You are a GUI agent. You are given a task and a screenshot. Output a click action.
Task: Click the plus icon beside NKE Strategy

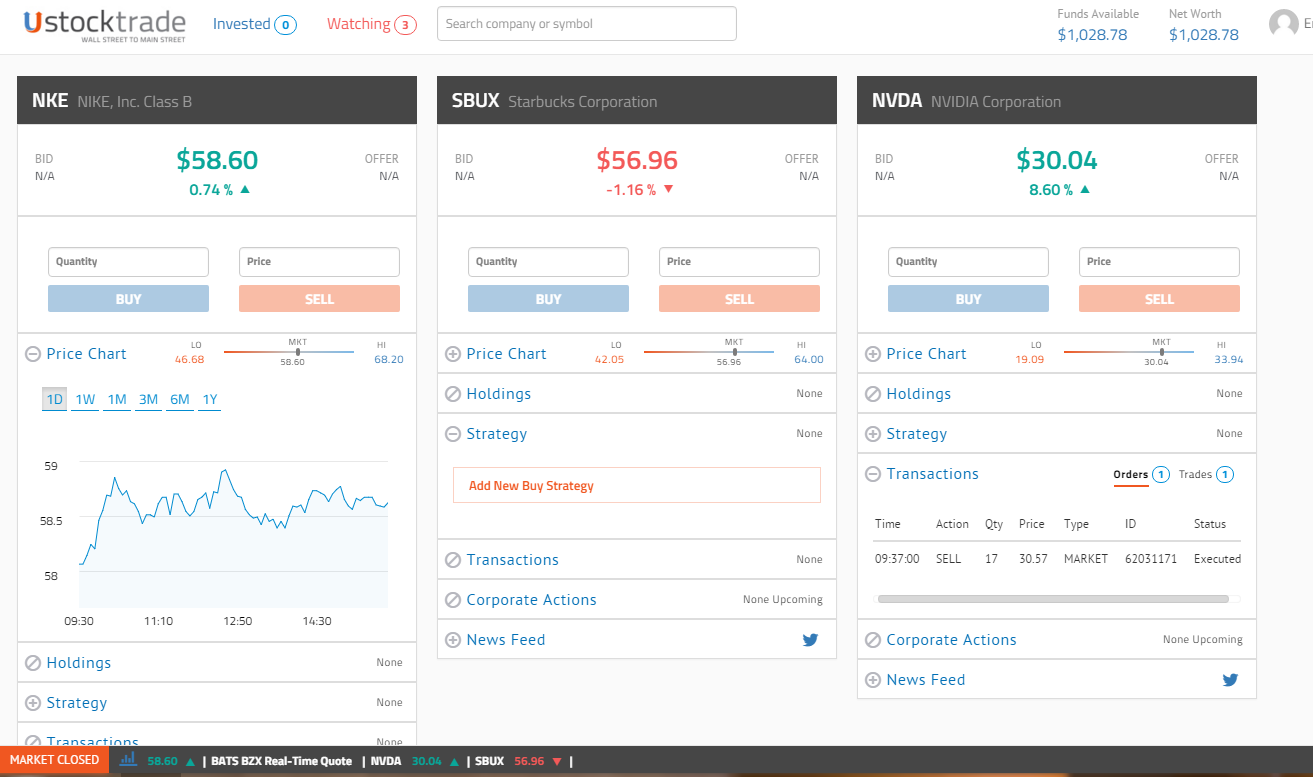click(33, 702)
